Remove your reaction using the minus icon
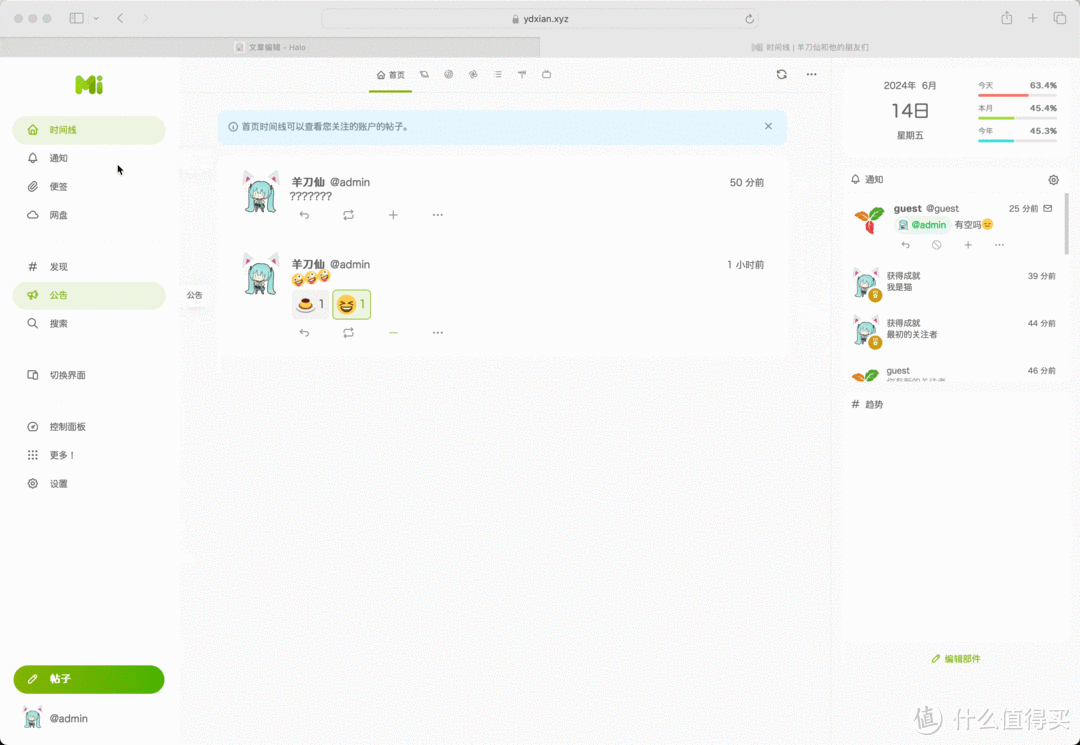Screen dimensions: 1080x745 (393, 331)
